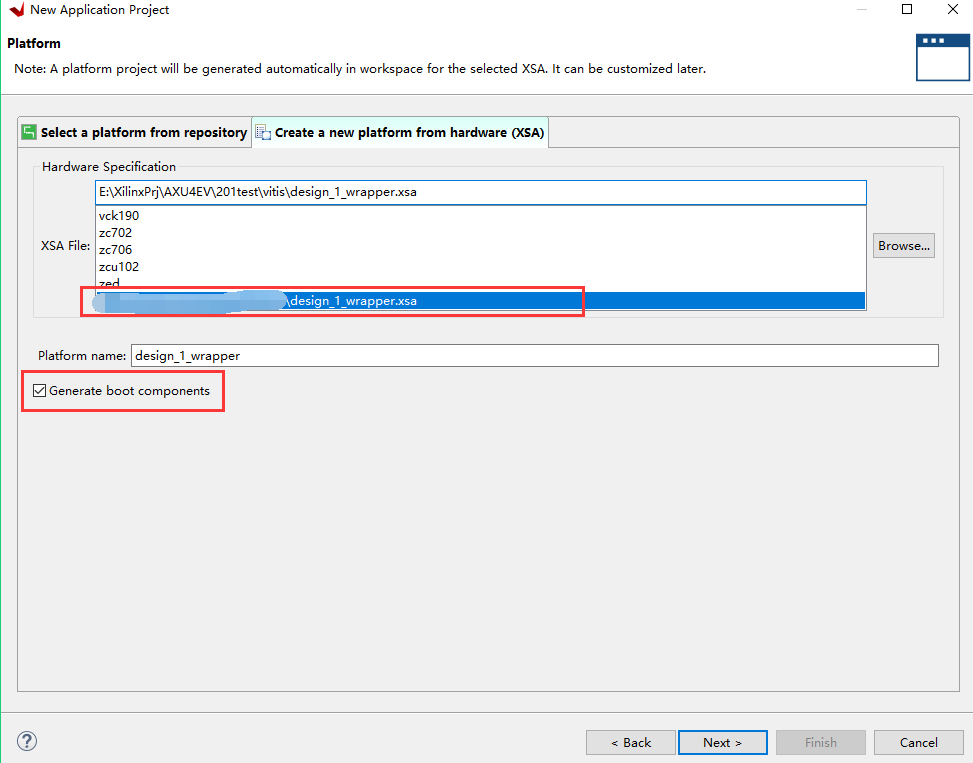
Task: Switch to Create a new platform from hardware (XSA) tab
Action: [x=400, y=132]
